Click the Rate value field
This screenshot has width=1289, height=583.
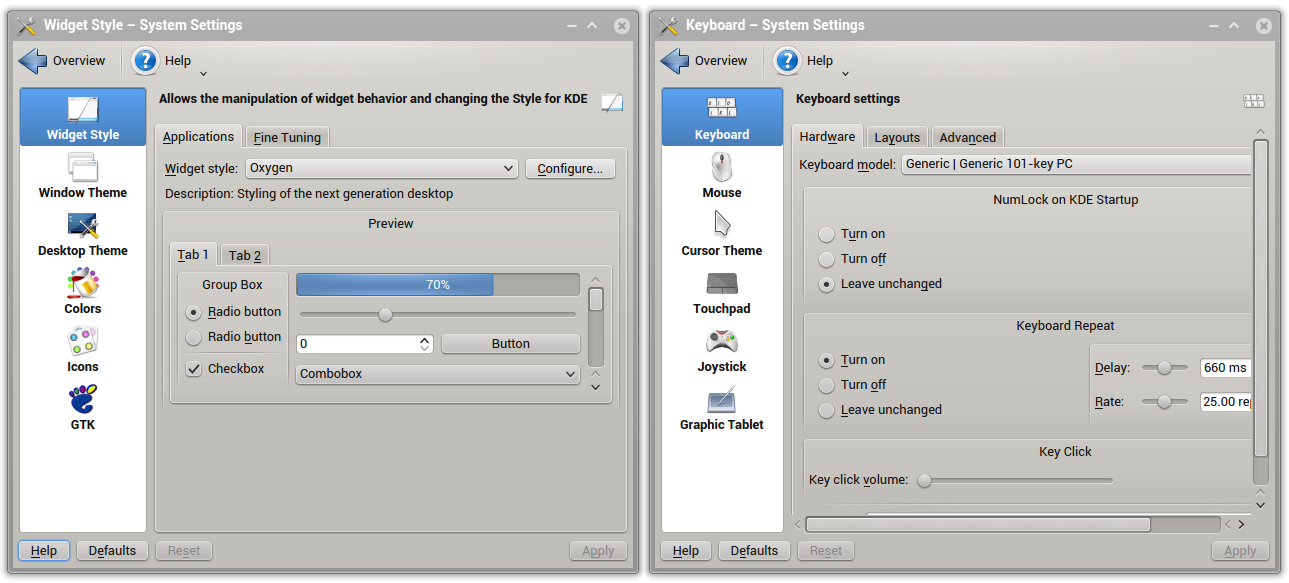coord(1226,402)
